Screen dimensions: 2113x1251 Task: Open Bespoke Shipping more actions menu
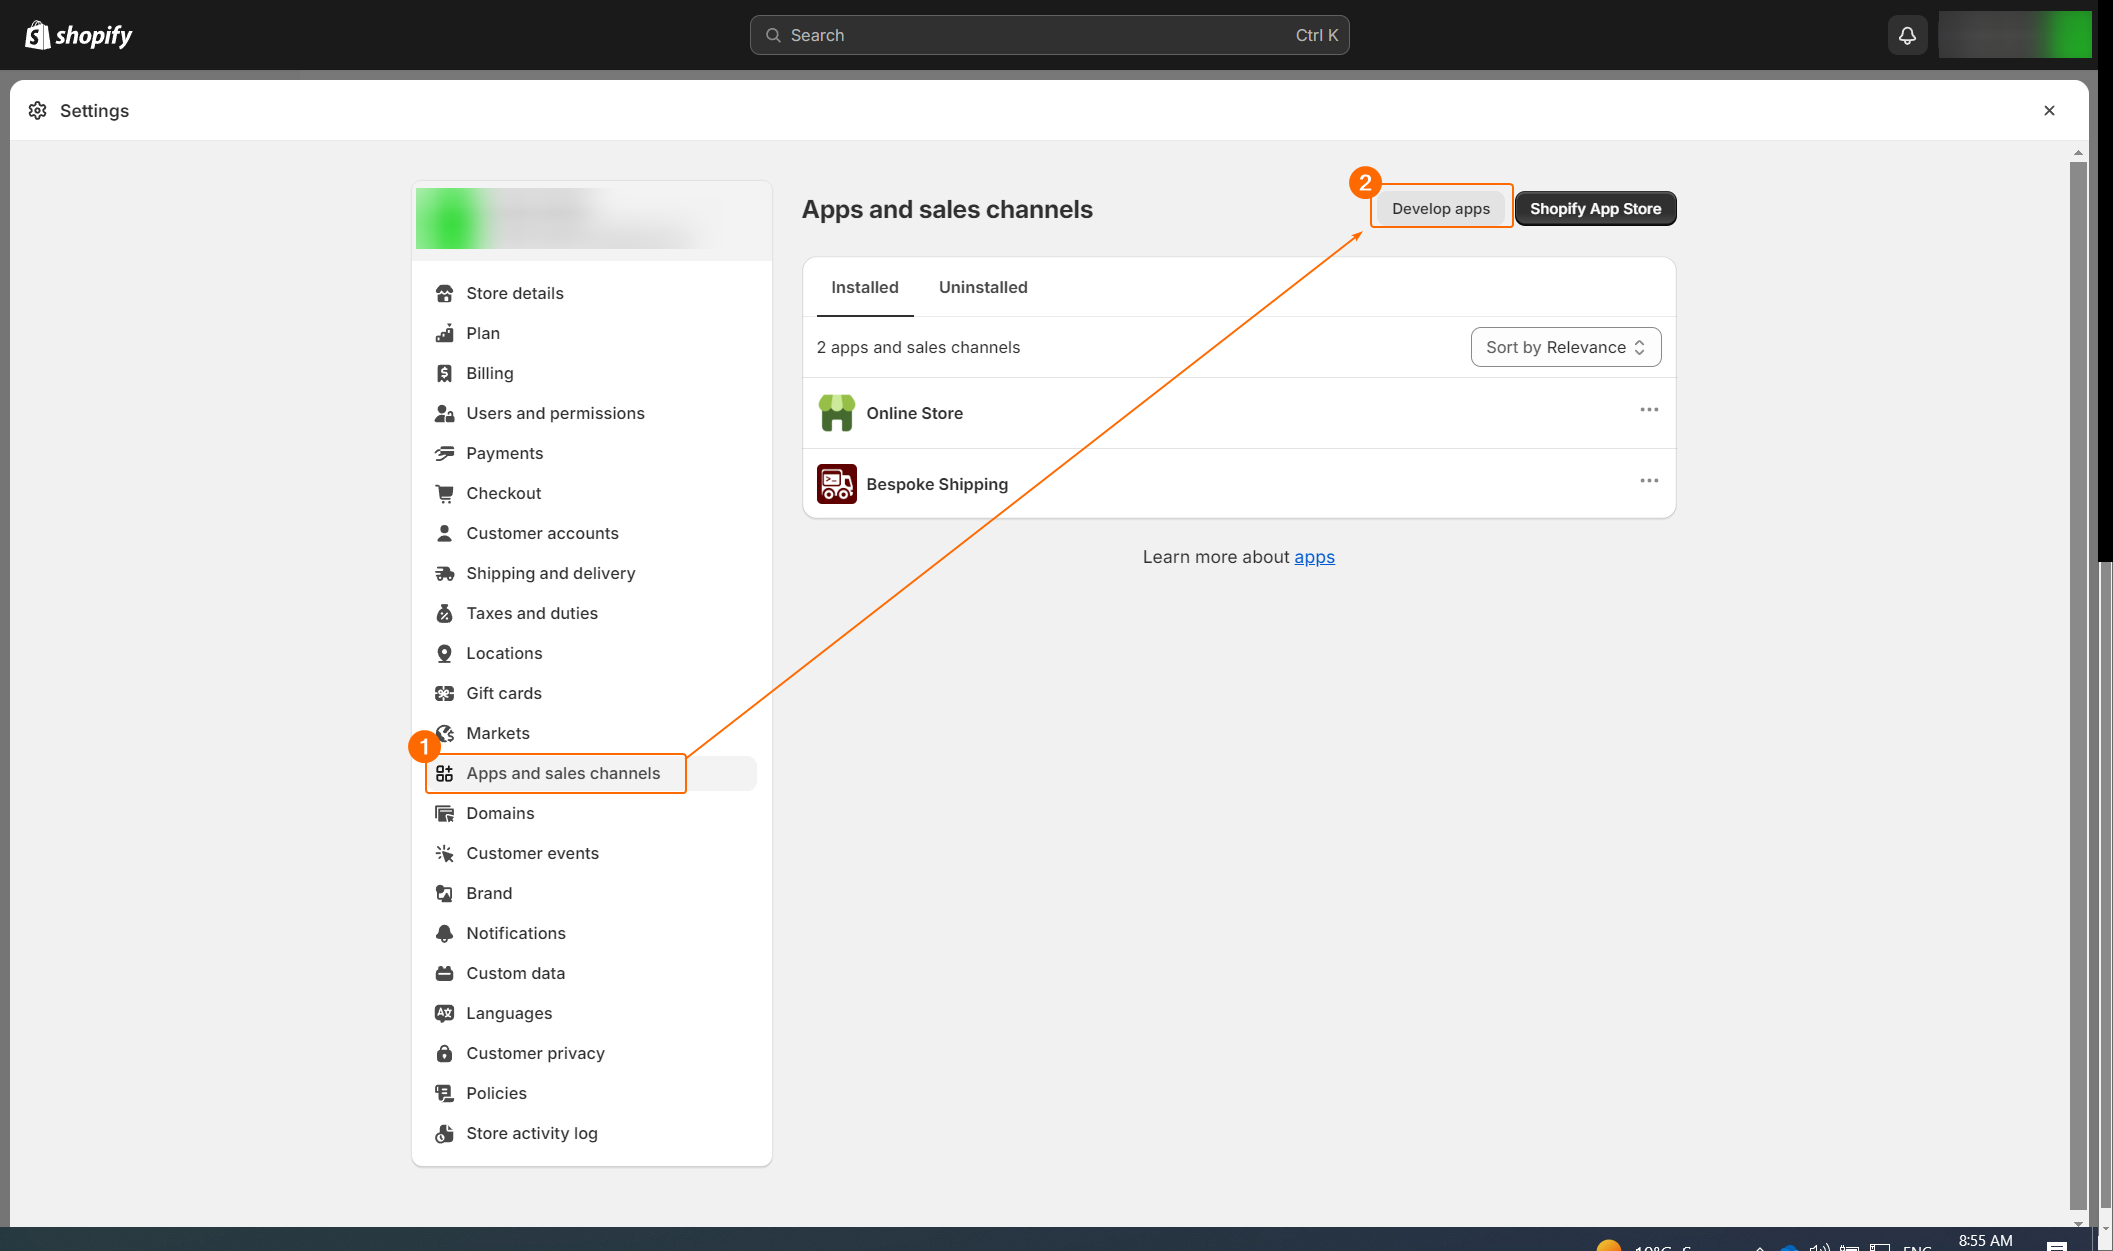[x=1648, y=481]
